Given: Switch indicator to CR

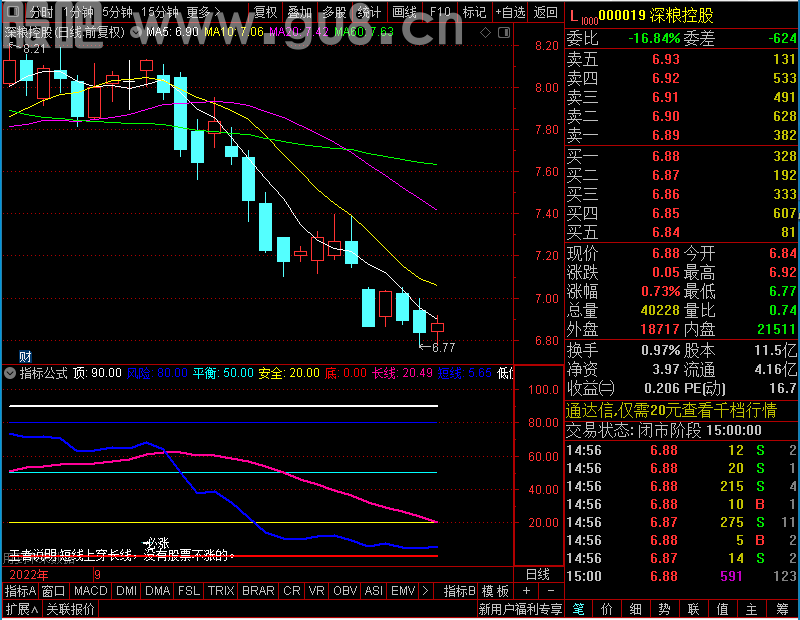Looking at the screenshot, I should [x=292, y=591].
